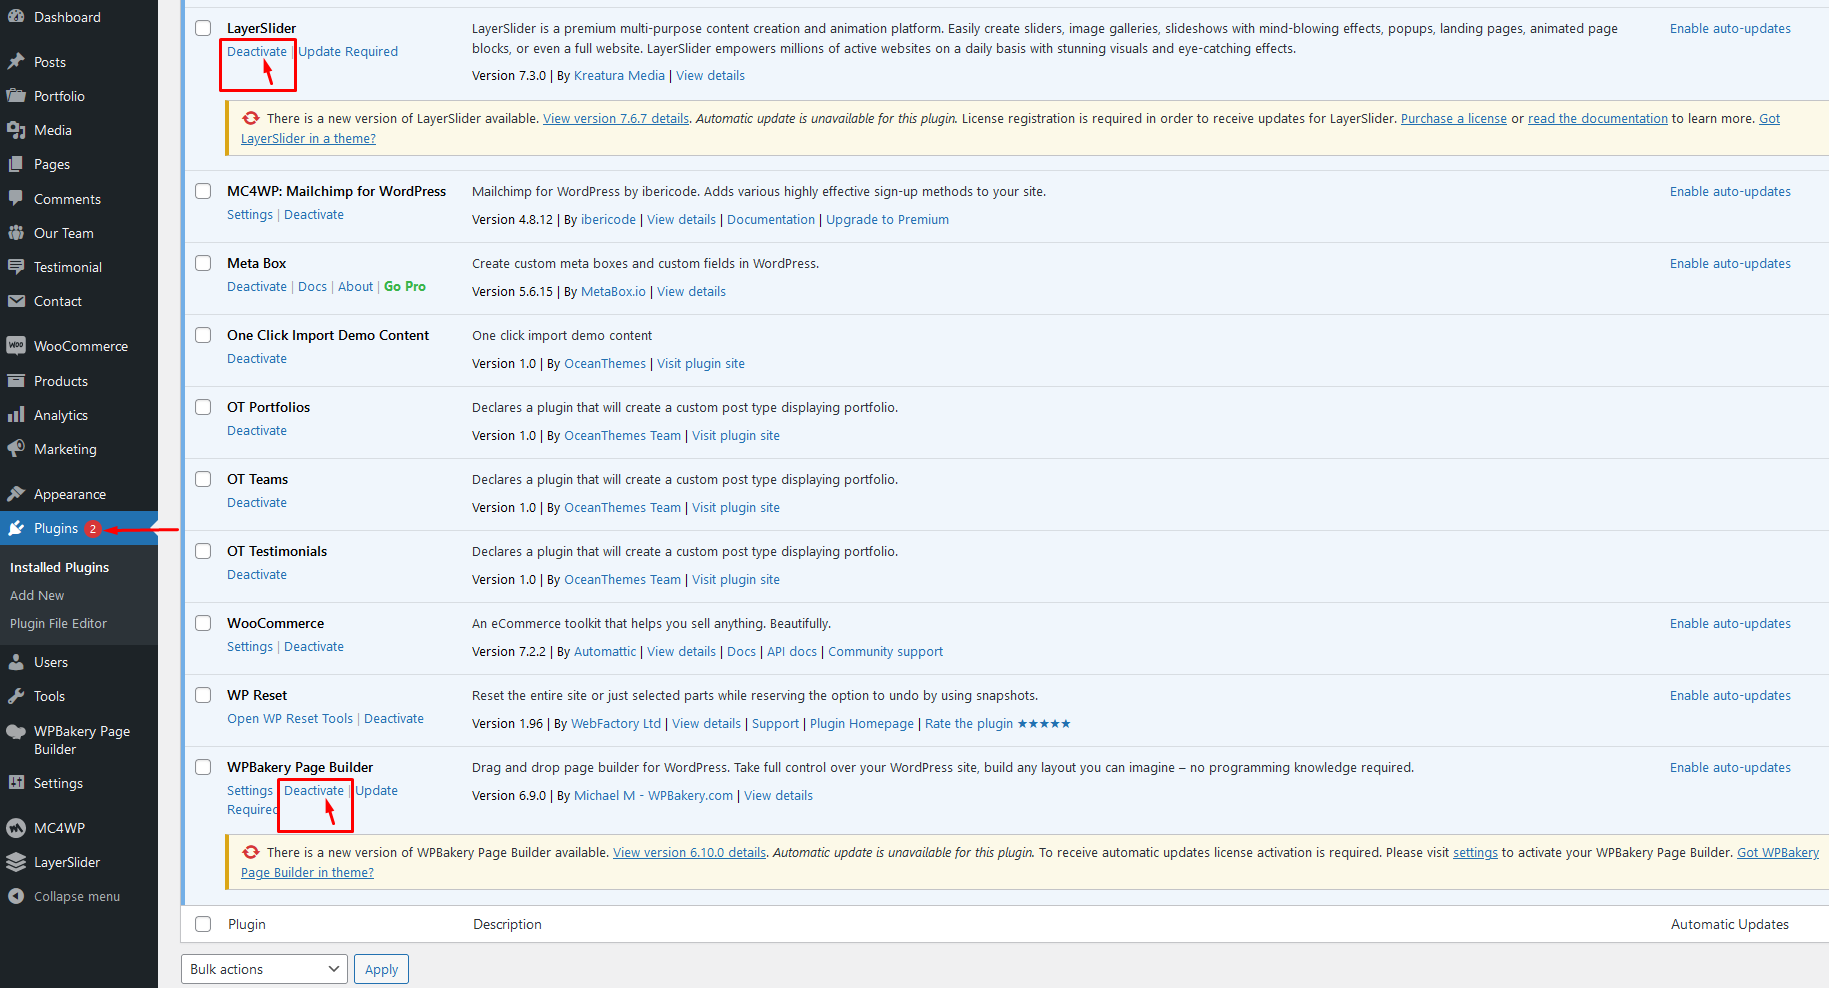Open the Bulk actions dropdown
1829x988 pixels.
tap(264, 969)
